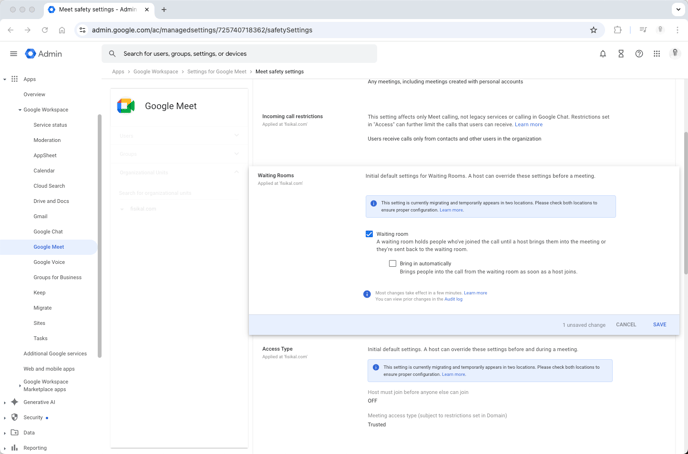Viewport: 688px width, 454px height.
Task: Collapse the Google Workspace tree node
Action: pos(20,110)
